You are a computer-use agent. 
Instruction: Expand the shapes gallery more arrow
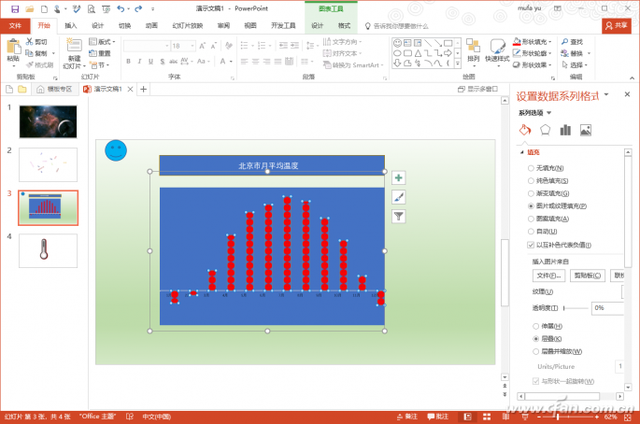pos(458,63)
